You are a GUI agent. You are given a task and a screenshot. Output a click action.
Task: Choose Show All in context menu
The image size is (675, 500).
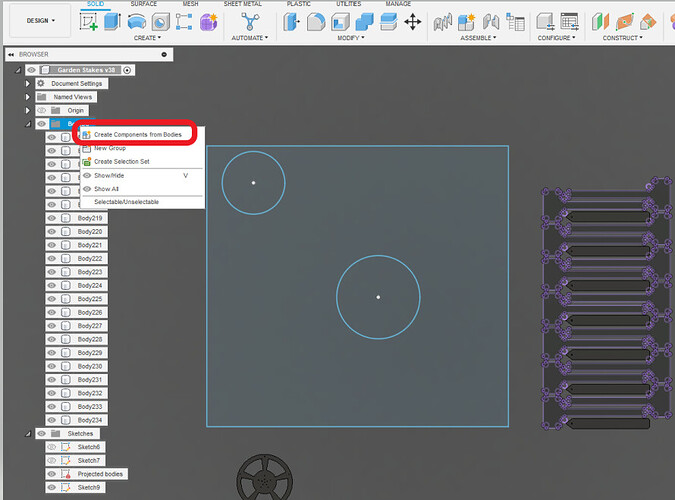(106, 189)
